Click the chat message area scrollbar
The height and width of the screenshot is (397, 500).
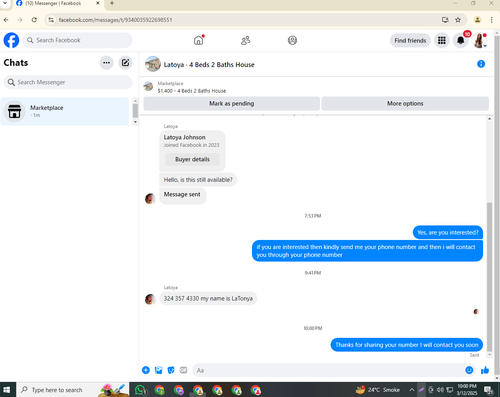[489, 276]
